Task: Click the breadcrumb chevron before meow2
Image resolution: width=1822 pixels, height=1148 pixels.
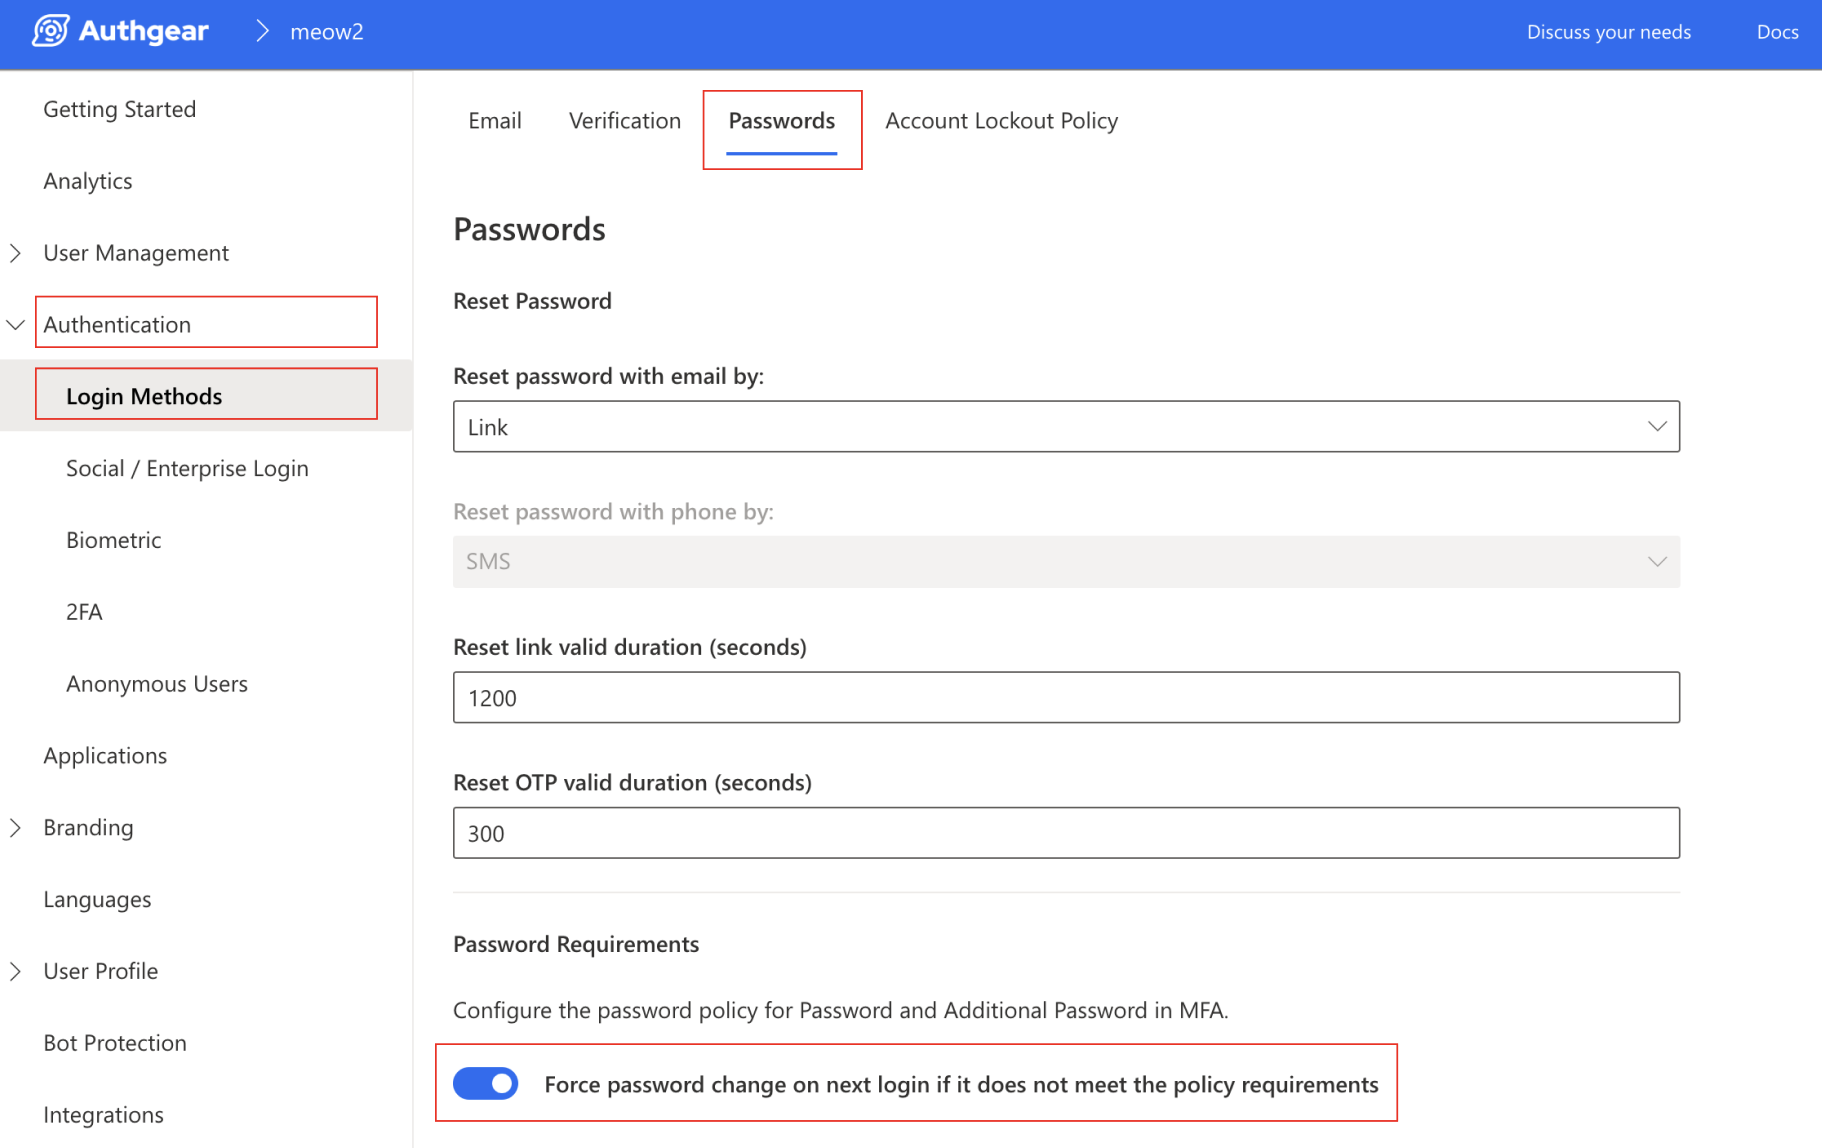Action: [x=262, y=32]
